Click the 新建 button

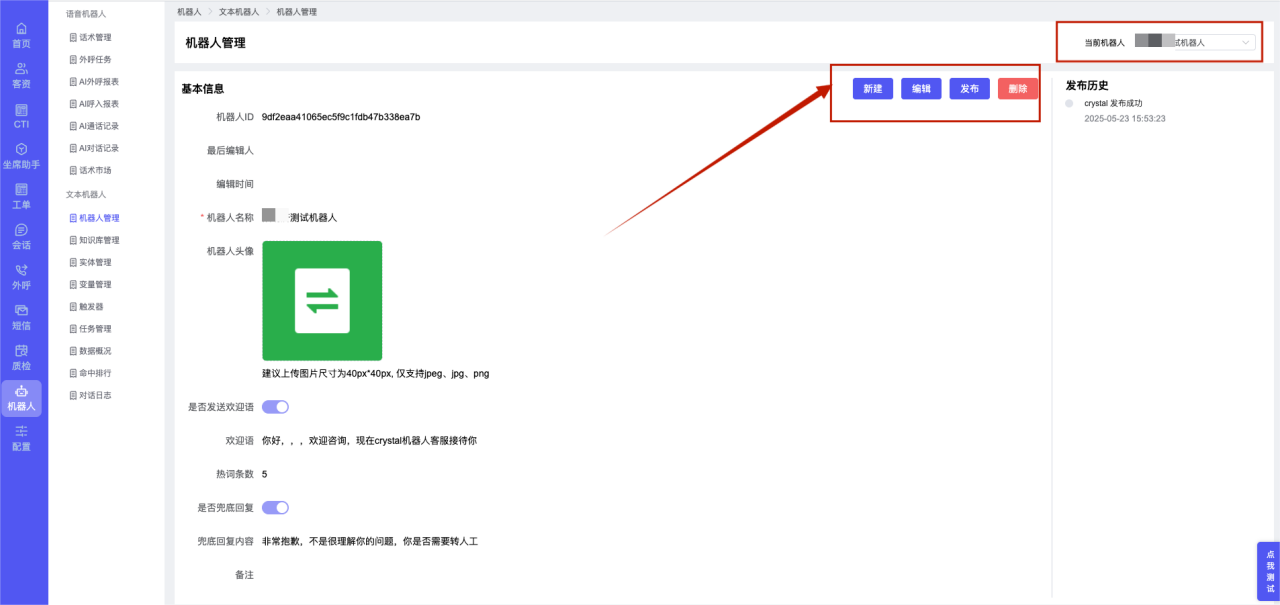click(873, 89)
